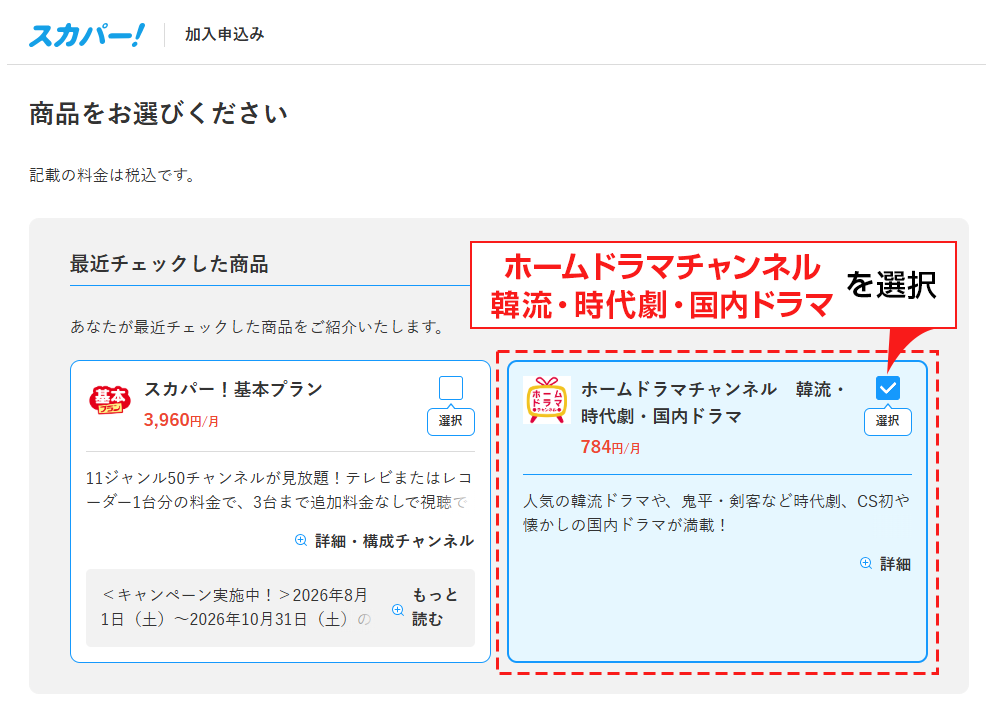Click 記載の料金は税込です。 note text
1000x720 pixels.
click(113, 175)
